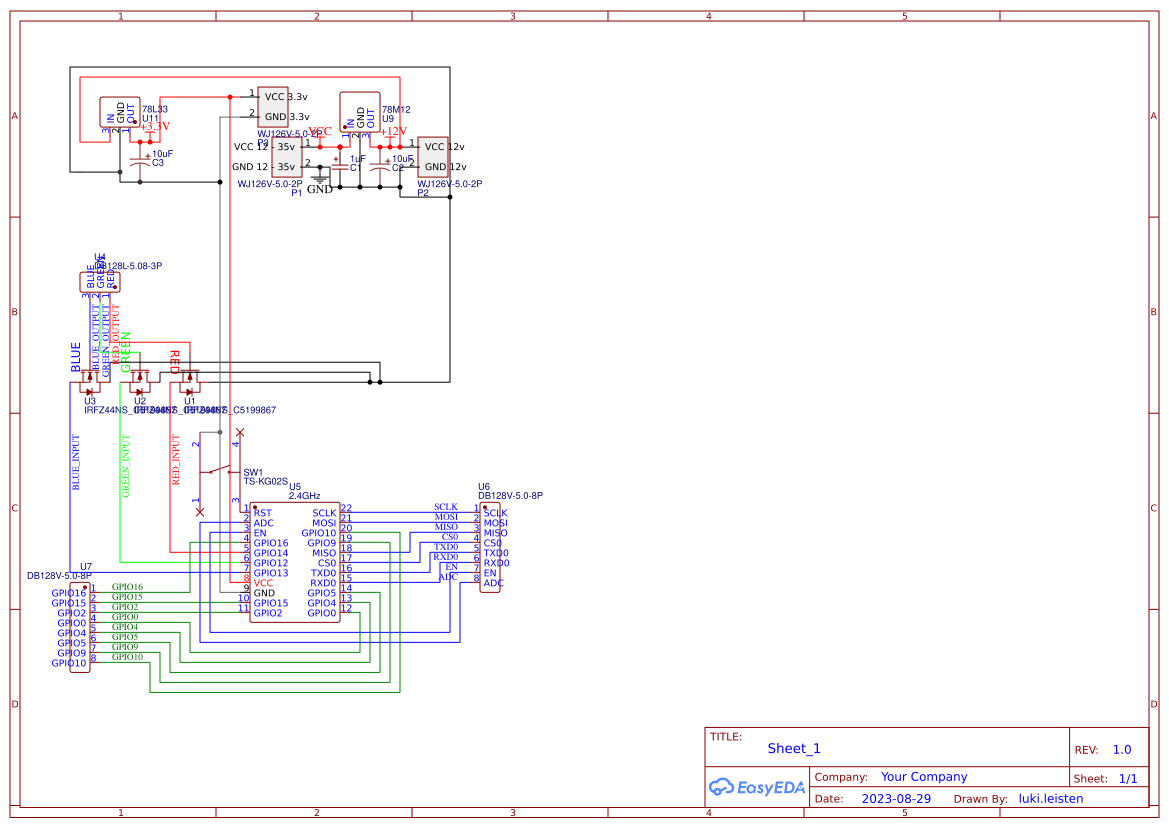Click the GPIO10 pin label on U7
Viewport: 1169px width, 828px height.
tap(69, 663)
